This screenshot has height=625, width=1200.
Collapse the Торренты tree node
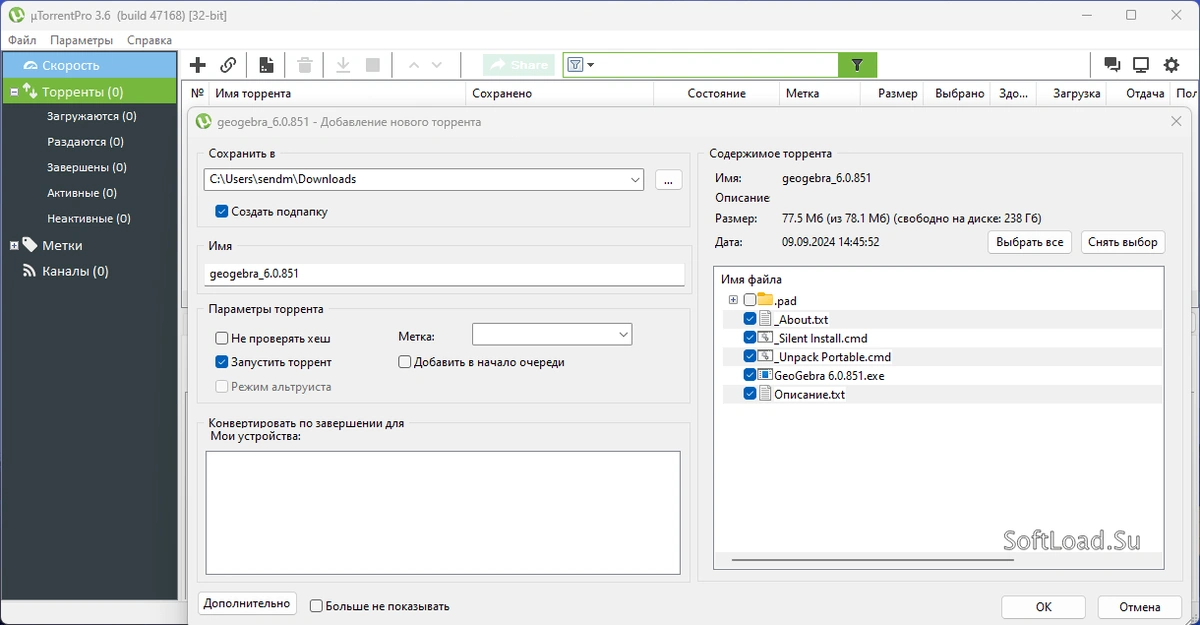14,92
